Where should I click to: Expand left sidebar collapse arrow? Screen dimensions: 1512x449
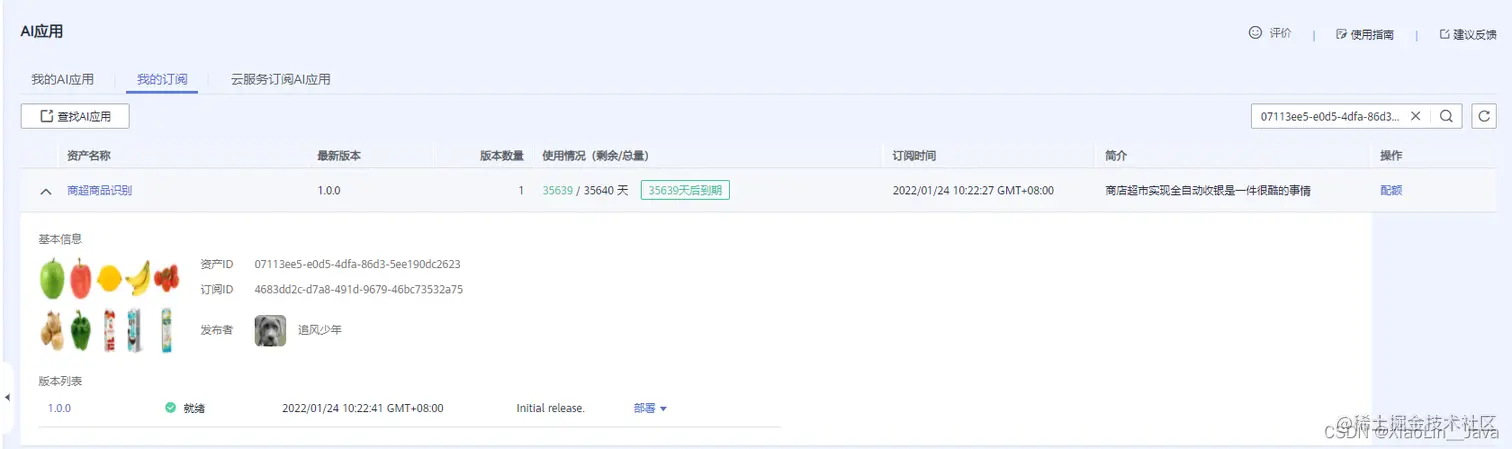click(x=7, y=397)
